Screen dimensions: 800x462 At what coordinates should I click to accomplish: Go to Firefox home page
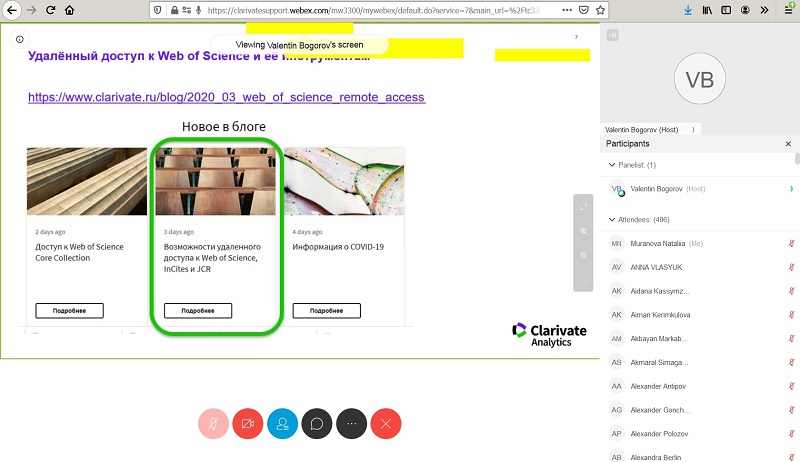pos(68,10)
